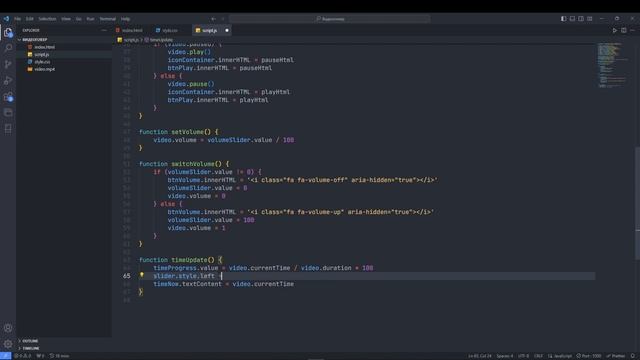Click the Ln 65 Col position status item

click(x=480, y=356)
